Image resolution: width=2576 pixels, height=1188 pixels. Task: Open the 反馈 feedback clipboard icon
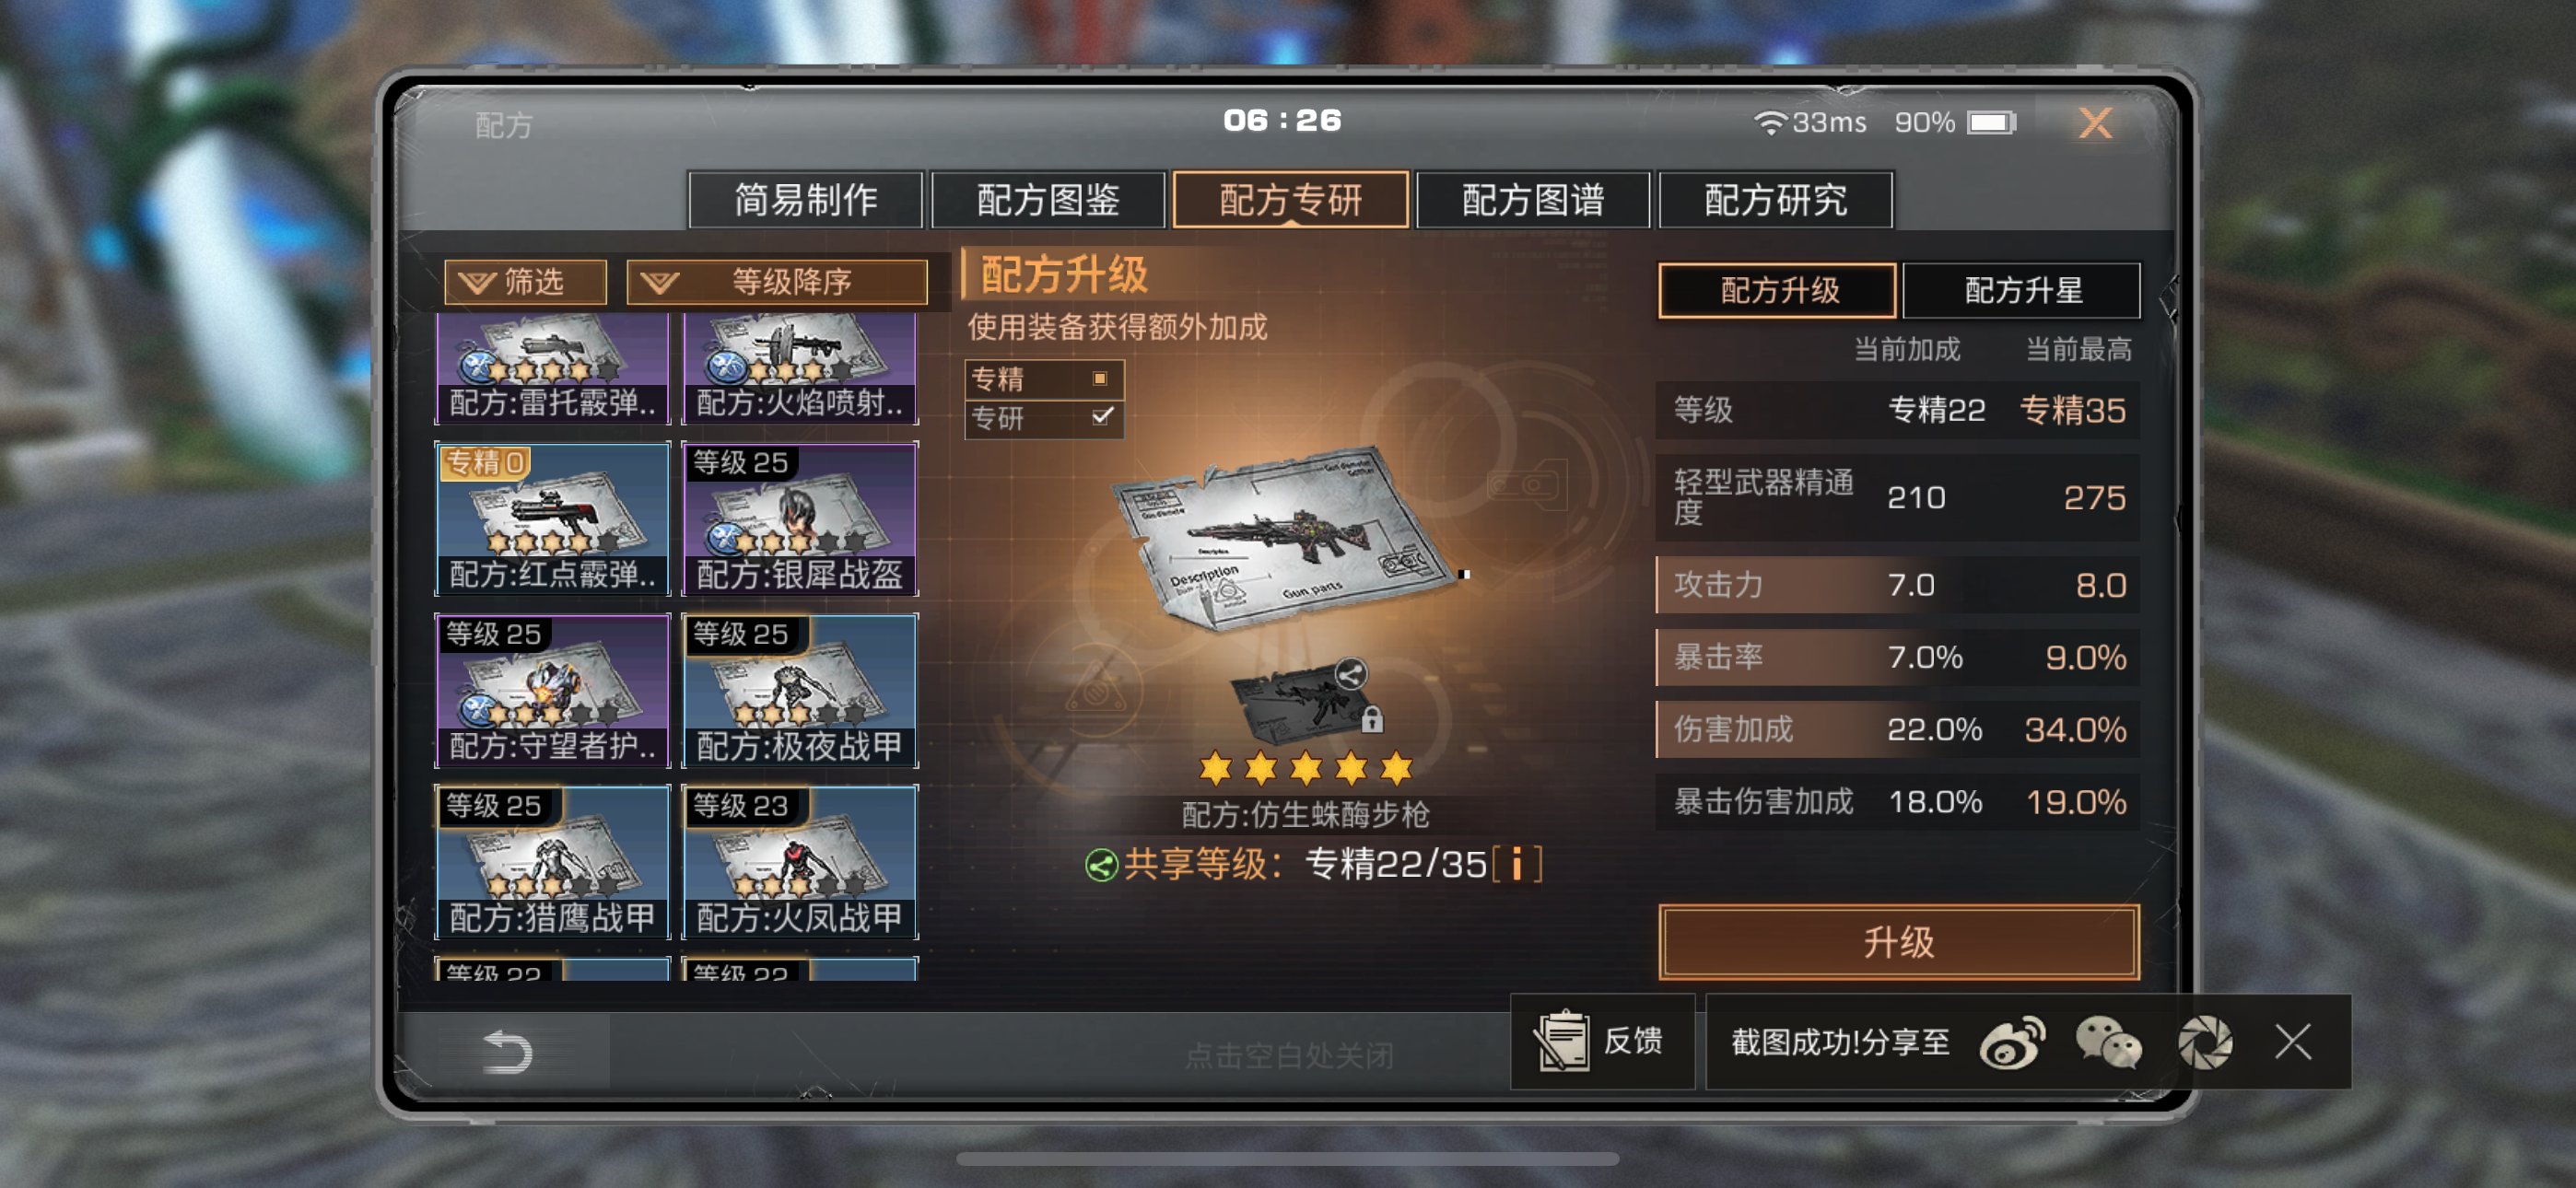tap(1561, 1041)
